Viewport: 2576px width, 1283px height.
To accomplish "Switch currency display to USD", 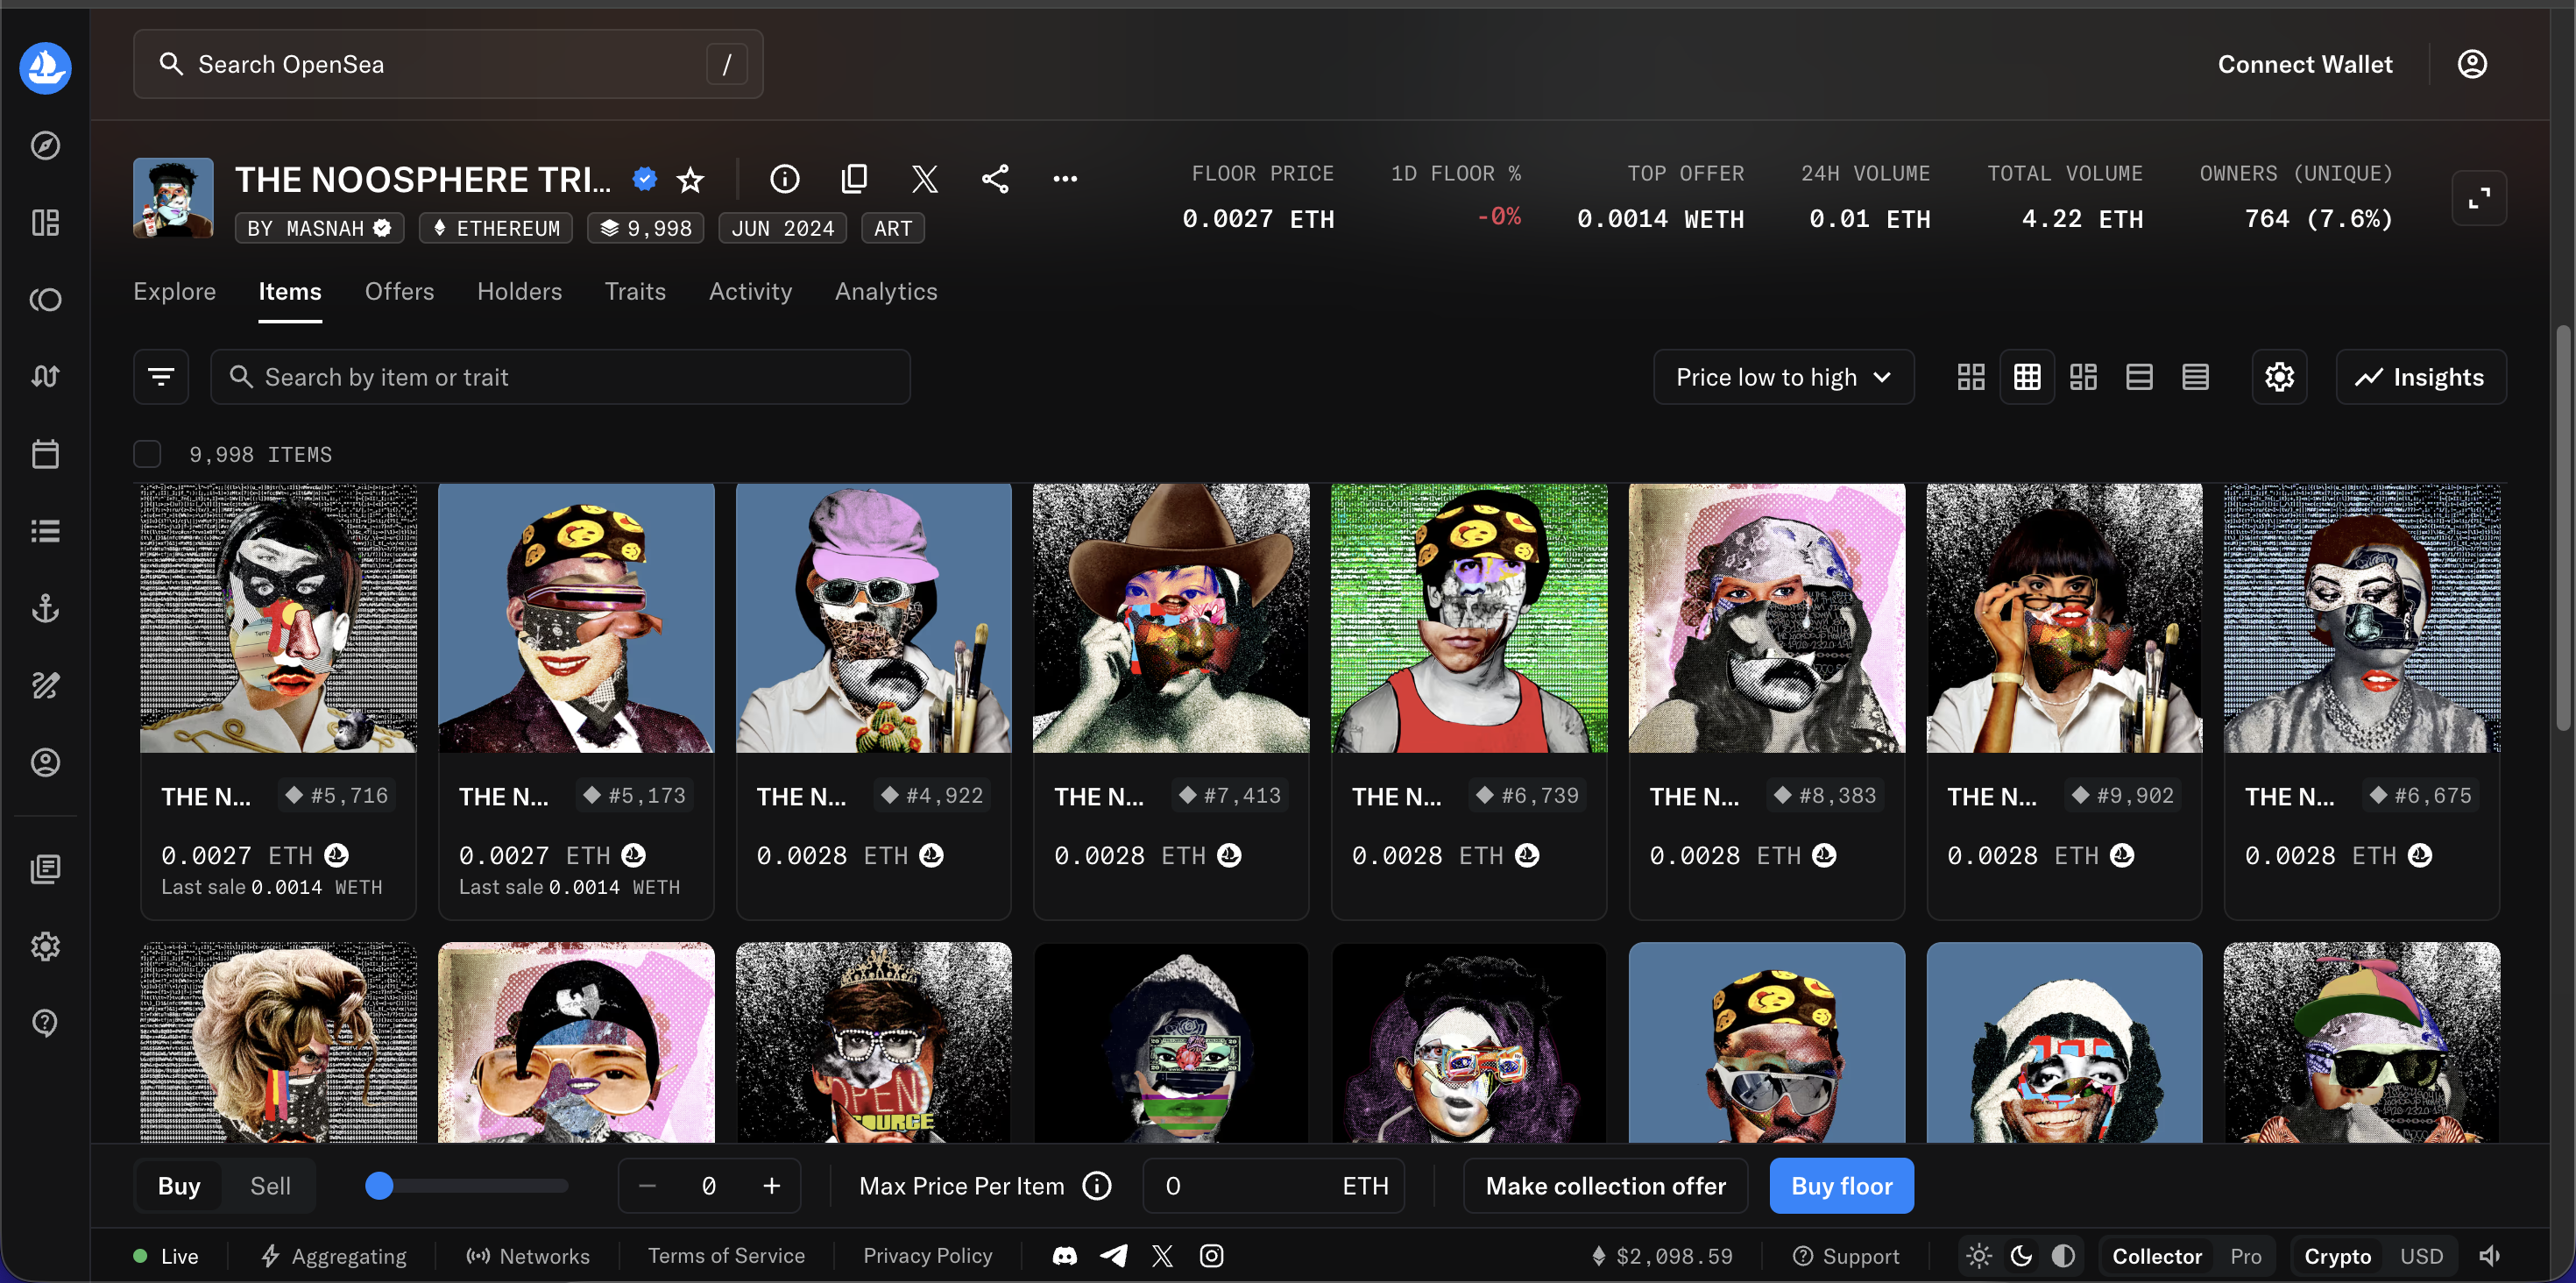I will pos(2421,1256).
